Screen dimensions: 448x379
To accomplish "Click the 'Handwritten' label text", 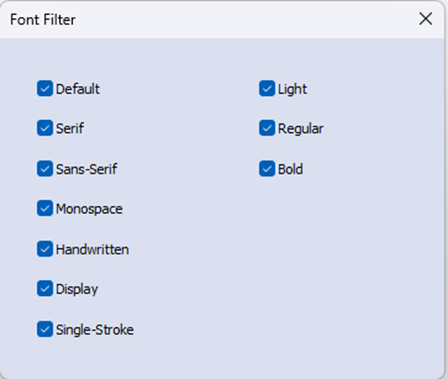I will coord(92,249).
